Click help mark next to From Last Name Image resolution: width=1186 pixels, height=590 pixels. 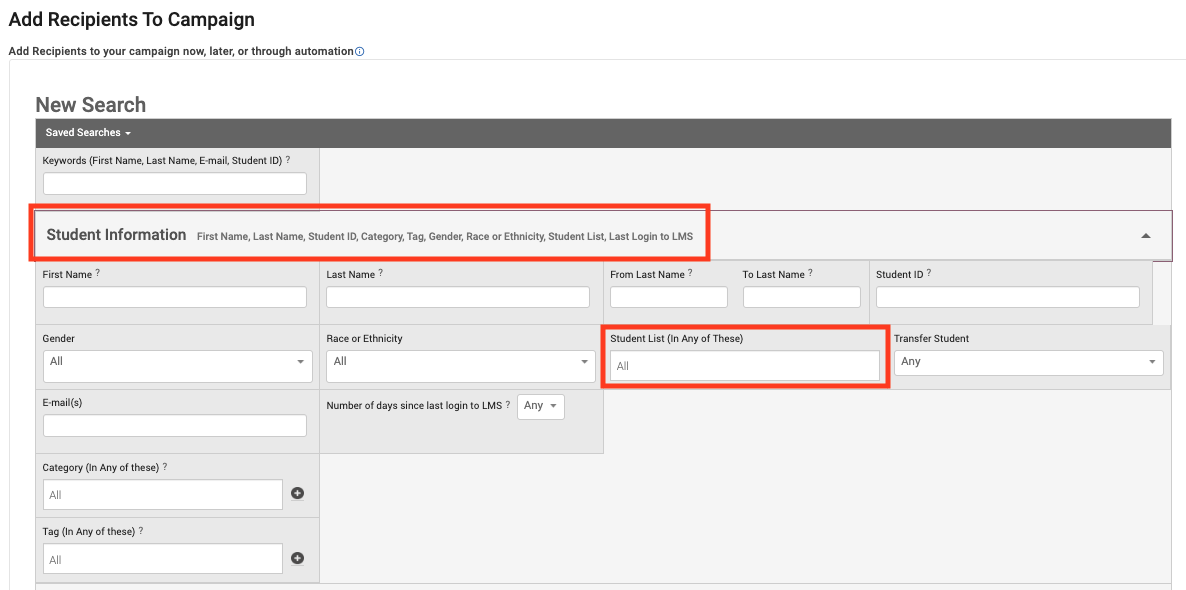[691, 273]
